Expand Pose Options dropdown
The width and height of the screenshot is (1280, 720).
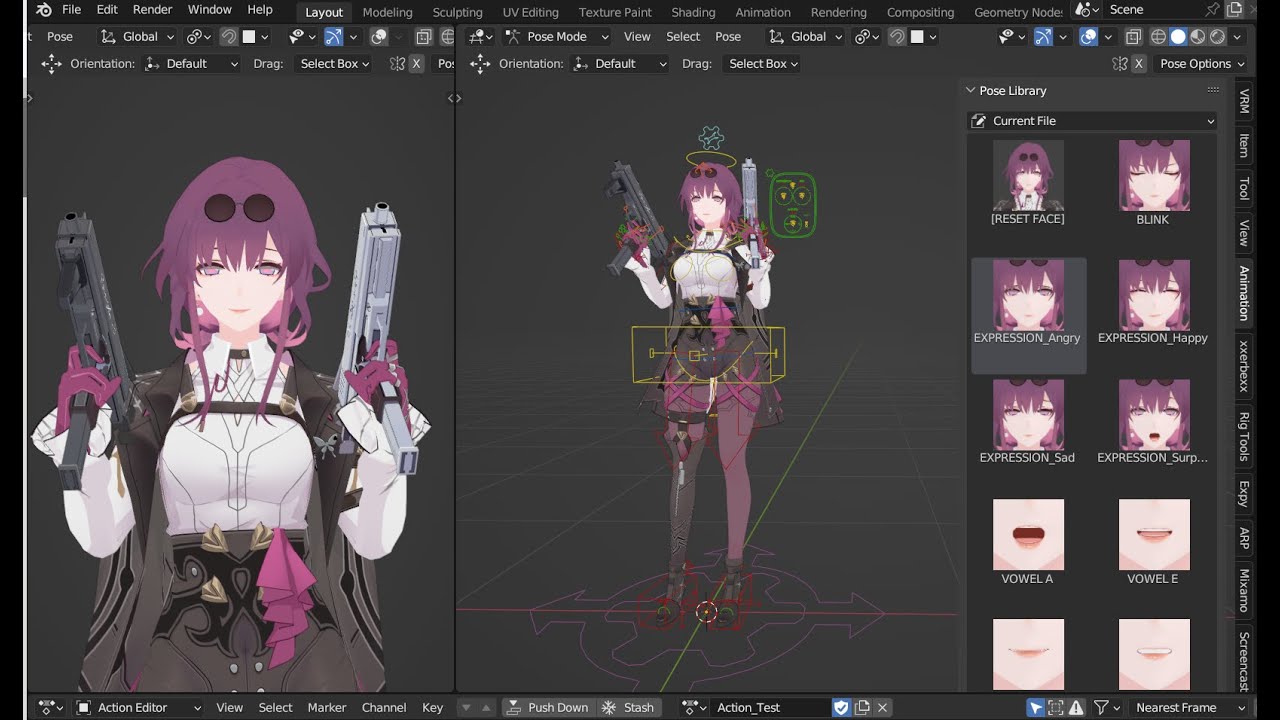tap(1201, 63)
